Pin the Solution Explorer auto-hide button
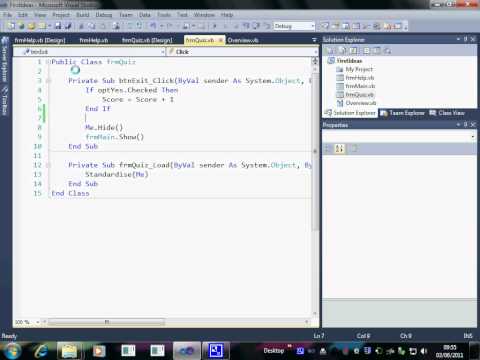 coord(466,39)
